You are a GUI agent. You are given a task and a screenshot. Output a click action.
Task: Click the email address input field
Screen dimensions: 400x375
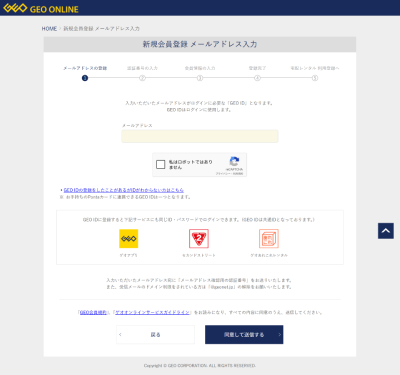tap(200, 136)
